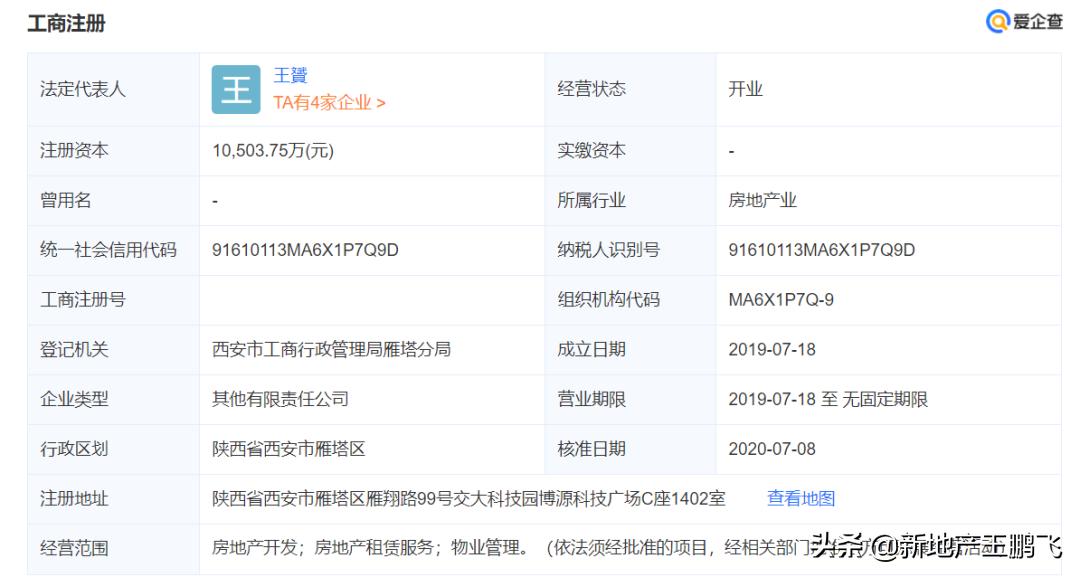The image size is (1080, 577).
Task: Select 行政区划 陕西省西安市雁塔区 value
Action: point(289,449)
